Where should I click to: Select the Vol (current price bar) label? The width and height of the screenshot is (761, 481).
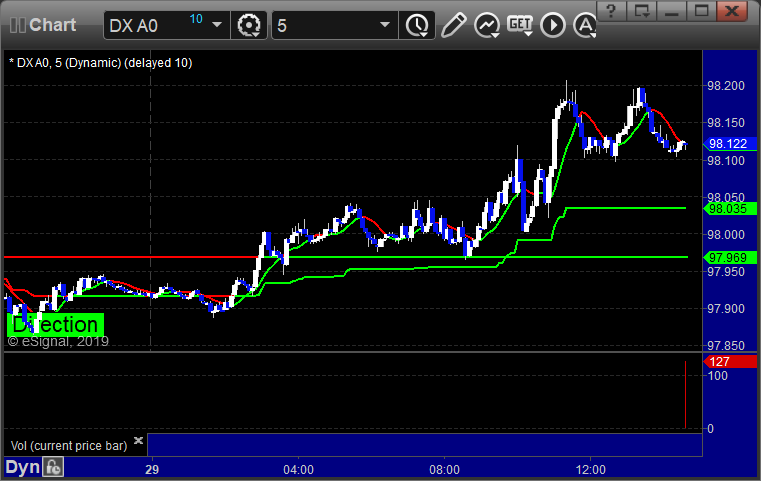(69, 446)
